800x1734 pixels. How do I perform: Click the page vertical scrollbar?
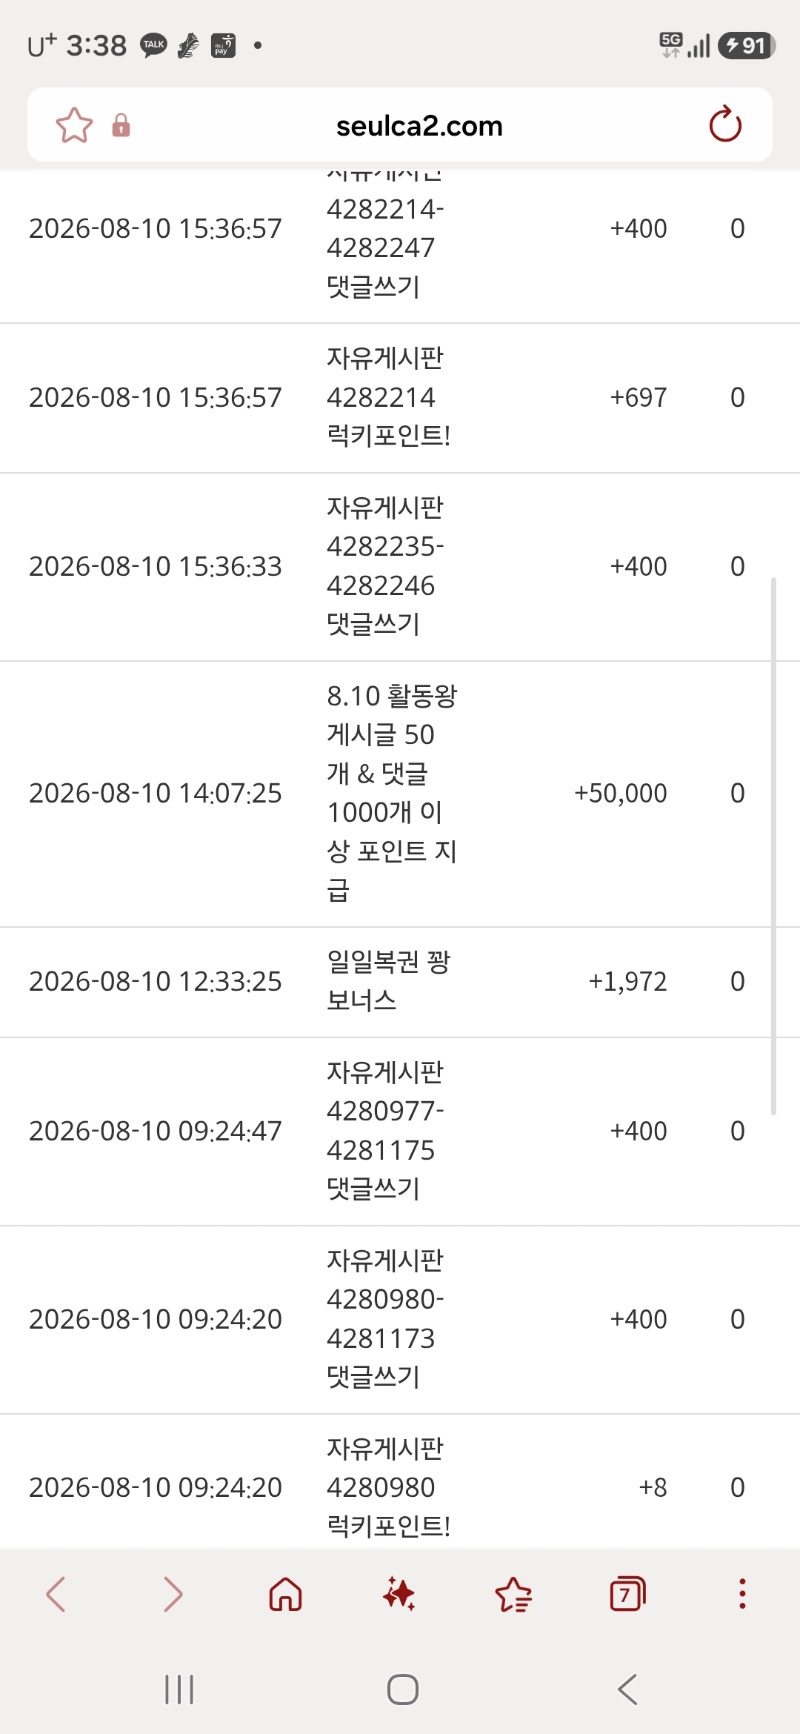click(x=773, y=845)
